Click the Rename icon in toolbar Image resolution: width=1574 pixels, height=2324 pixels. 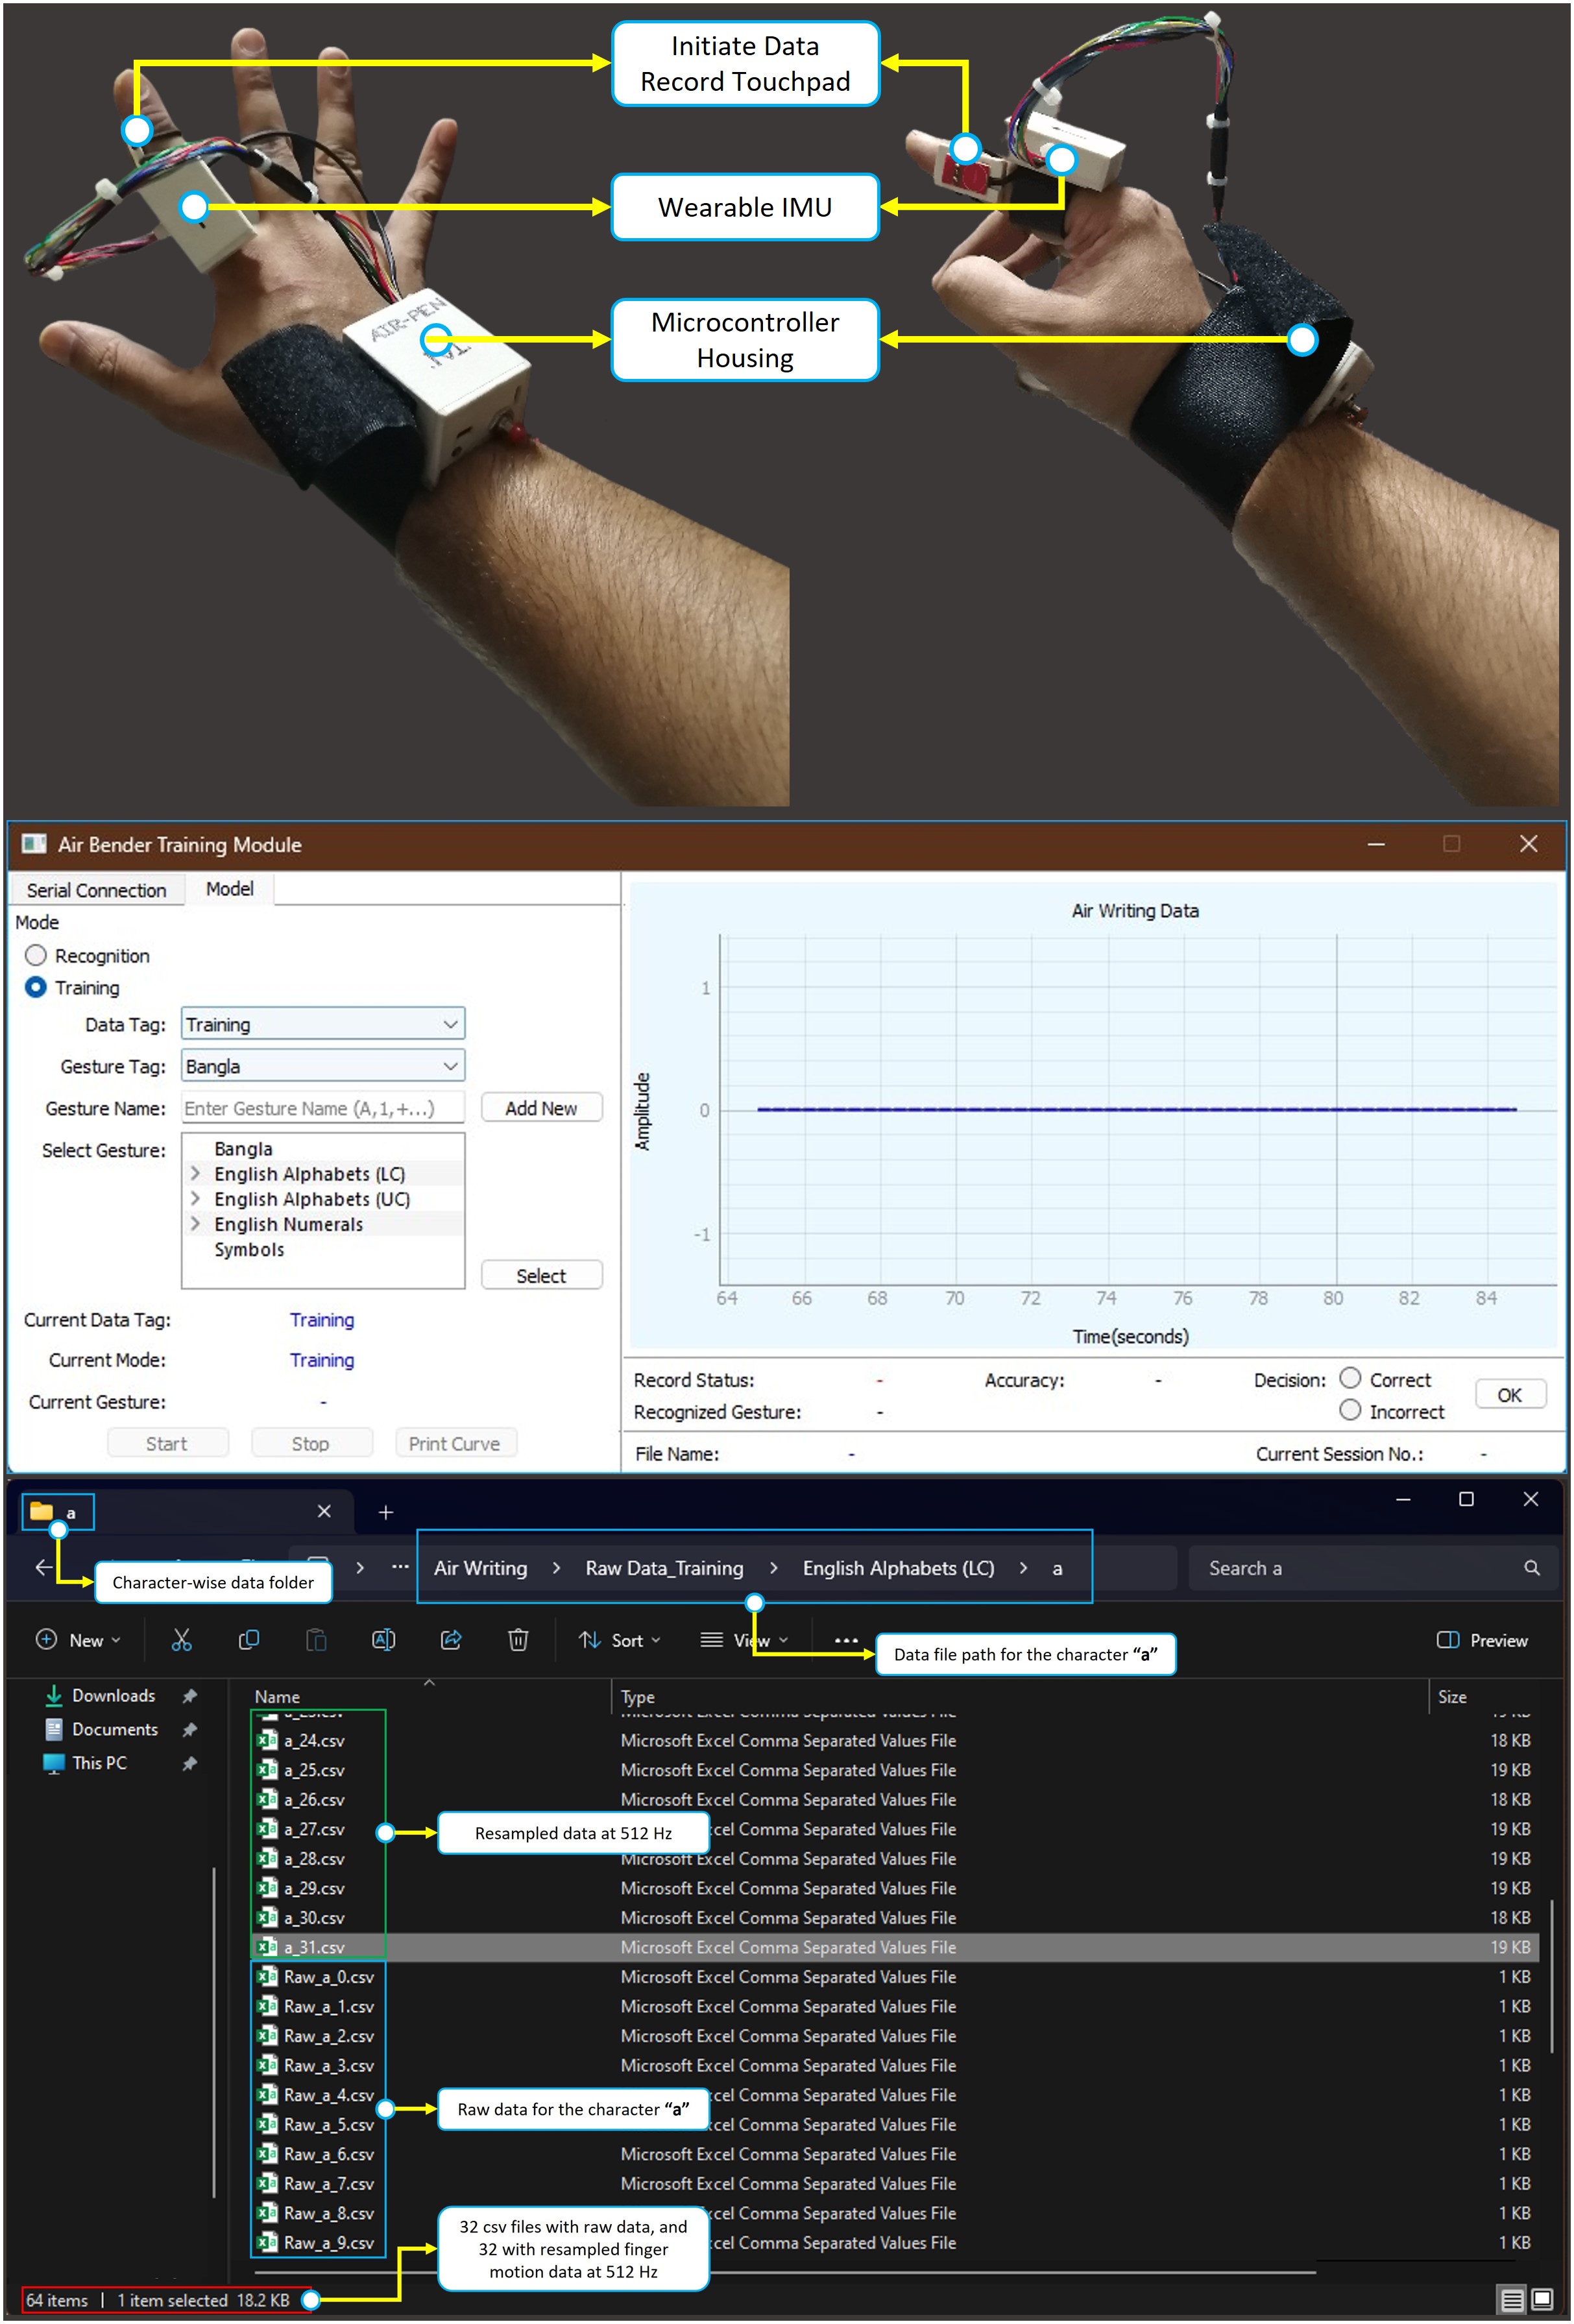click(383, 1640)
